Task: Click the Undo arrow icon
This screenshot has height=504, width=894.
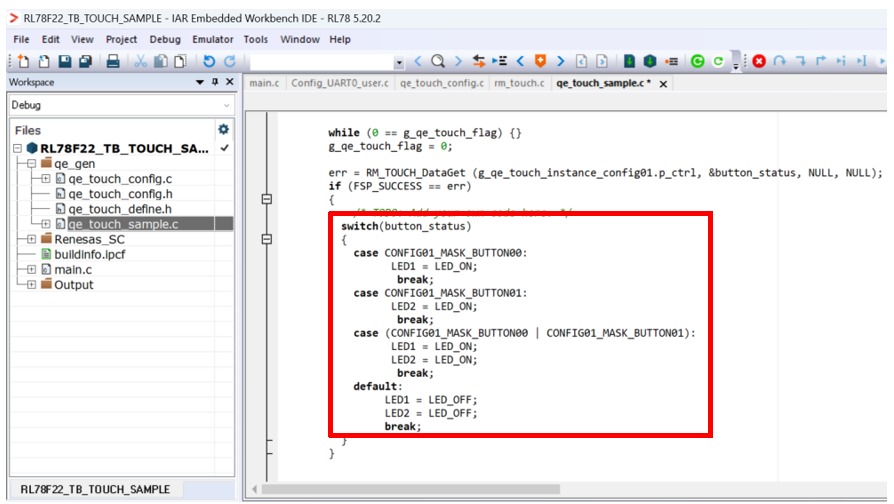Action: 209,62
